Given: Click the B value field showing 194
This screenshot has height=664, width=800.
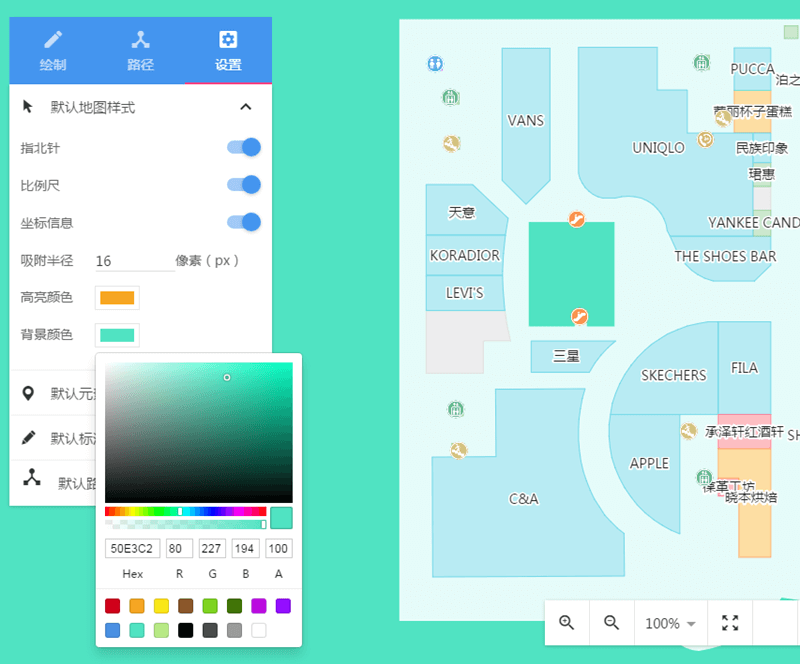Looking at the screenshot, I should (x=245, y=549).
